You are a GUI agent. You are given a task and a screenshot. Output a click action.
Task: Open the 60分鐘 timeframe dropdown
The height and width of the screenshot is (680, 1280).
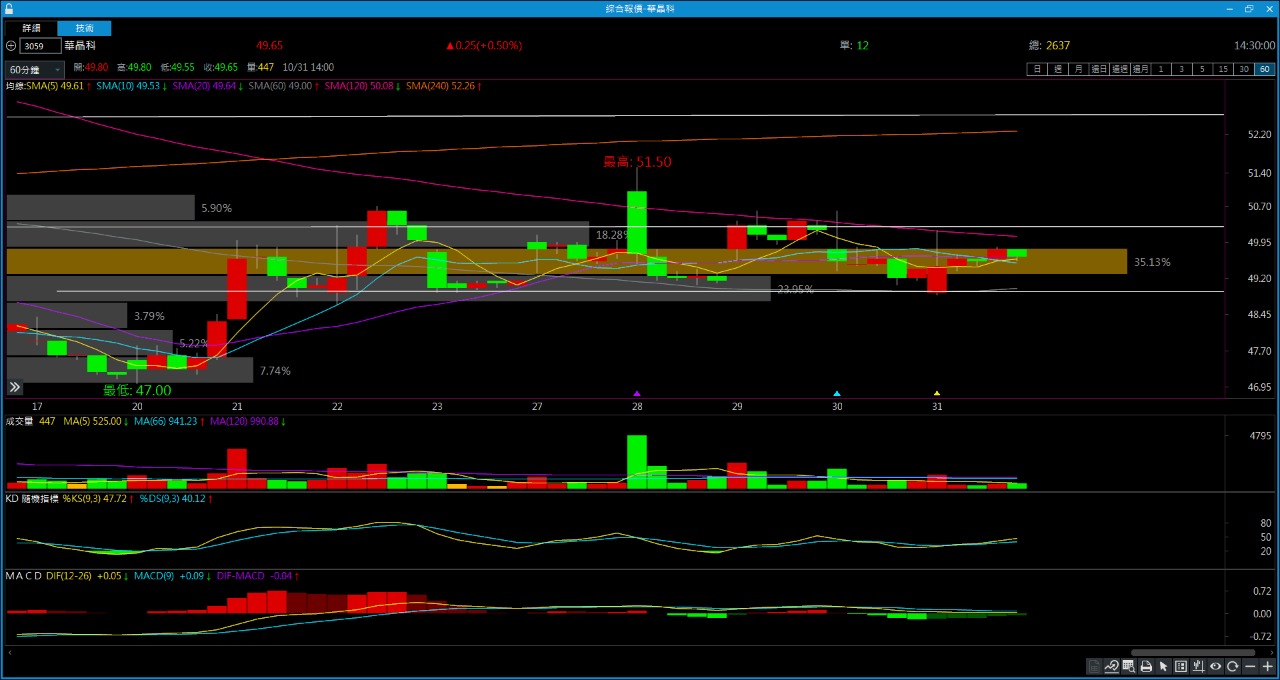pyautogui.click(x=35, y=69)
